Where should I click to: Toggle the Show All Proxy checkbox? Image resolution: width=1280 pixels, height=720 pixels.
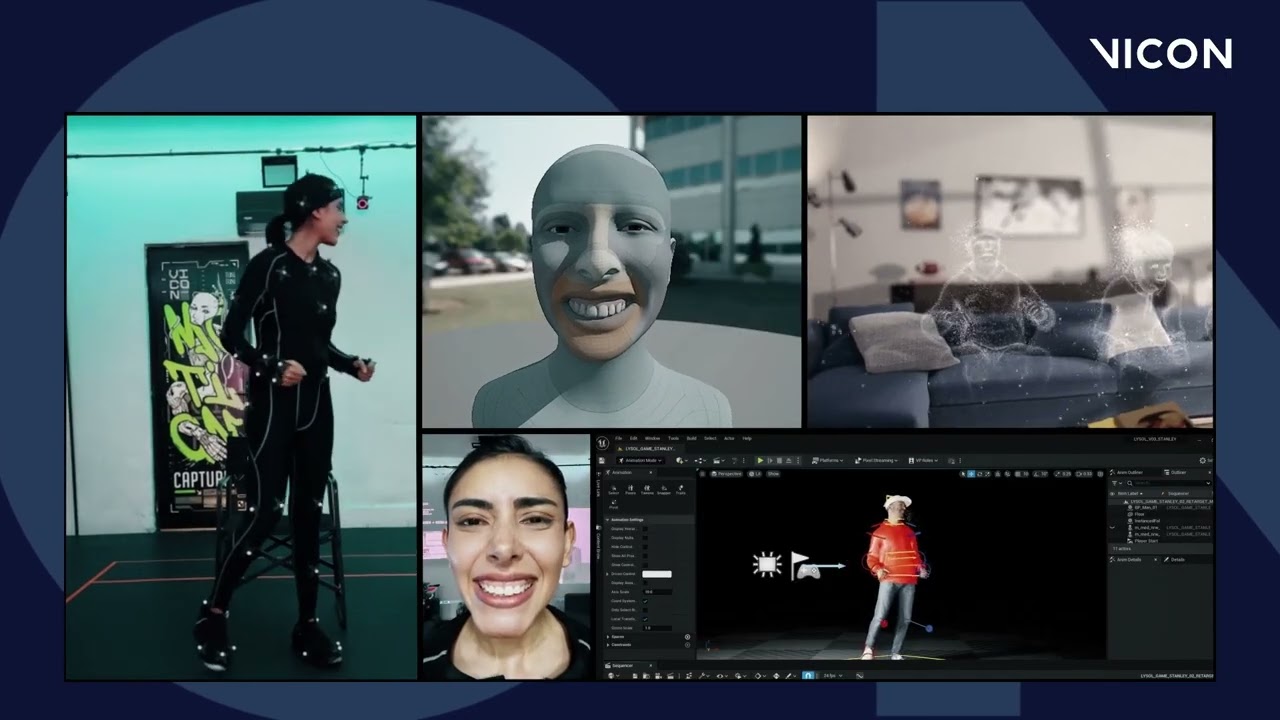pos(645,556)
